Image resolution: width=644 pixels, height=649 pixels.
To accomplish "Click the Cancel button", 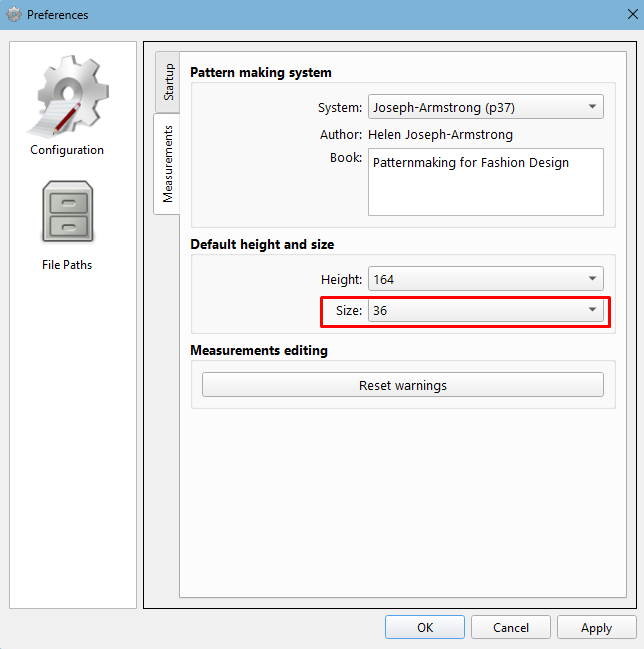I will 511,627.
